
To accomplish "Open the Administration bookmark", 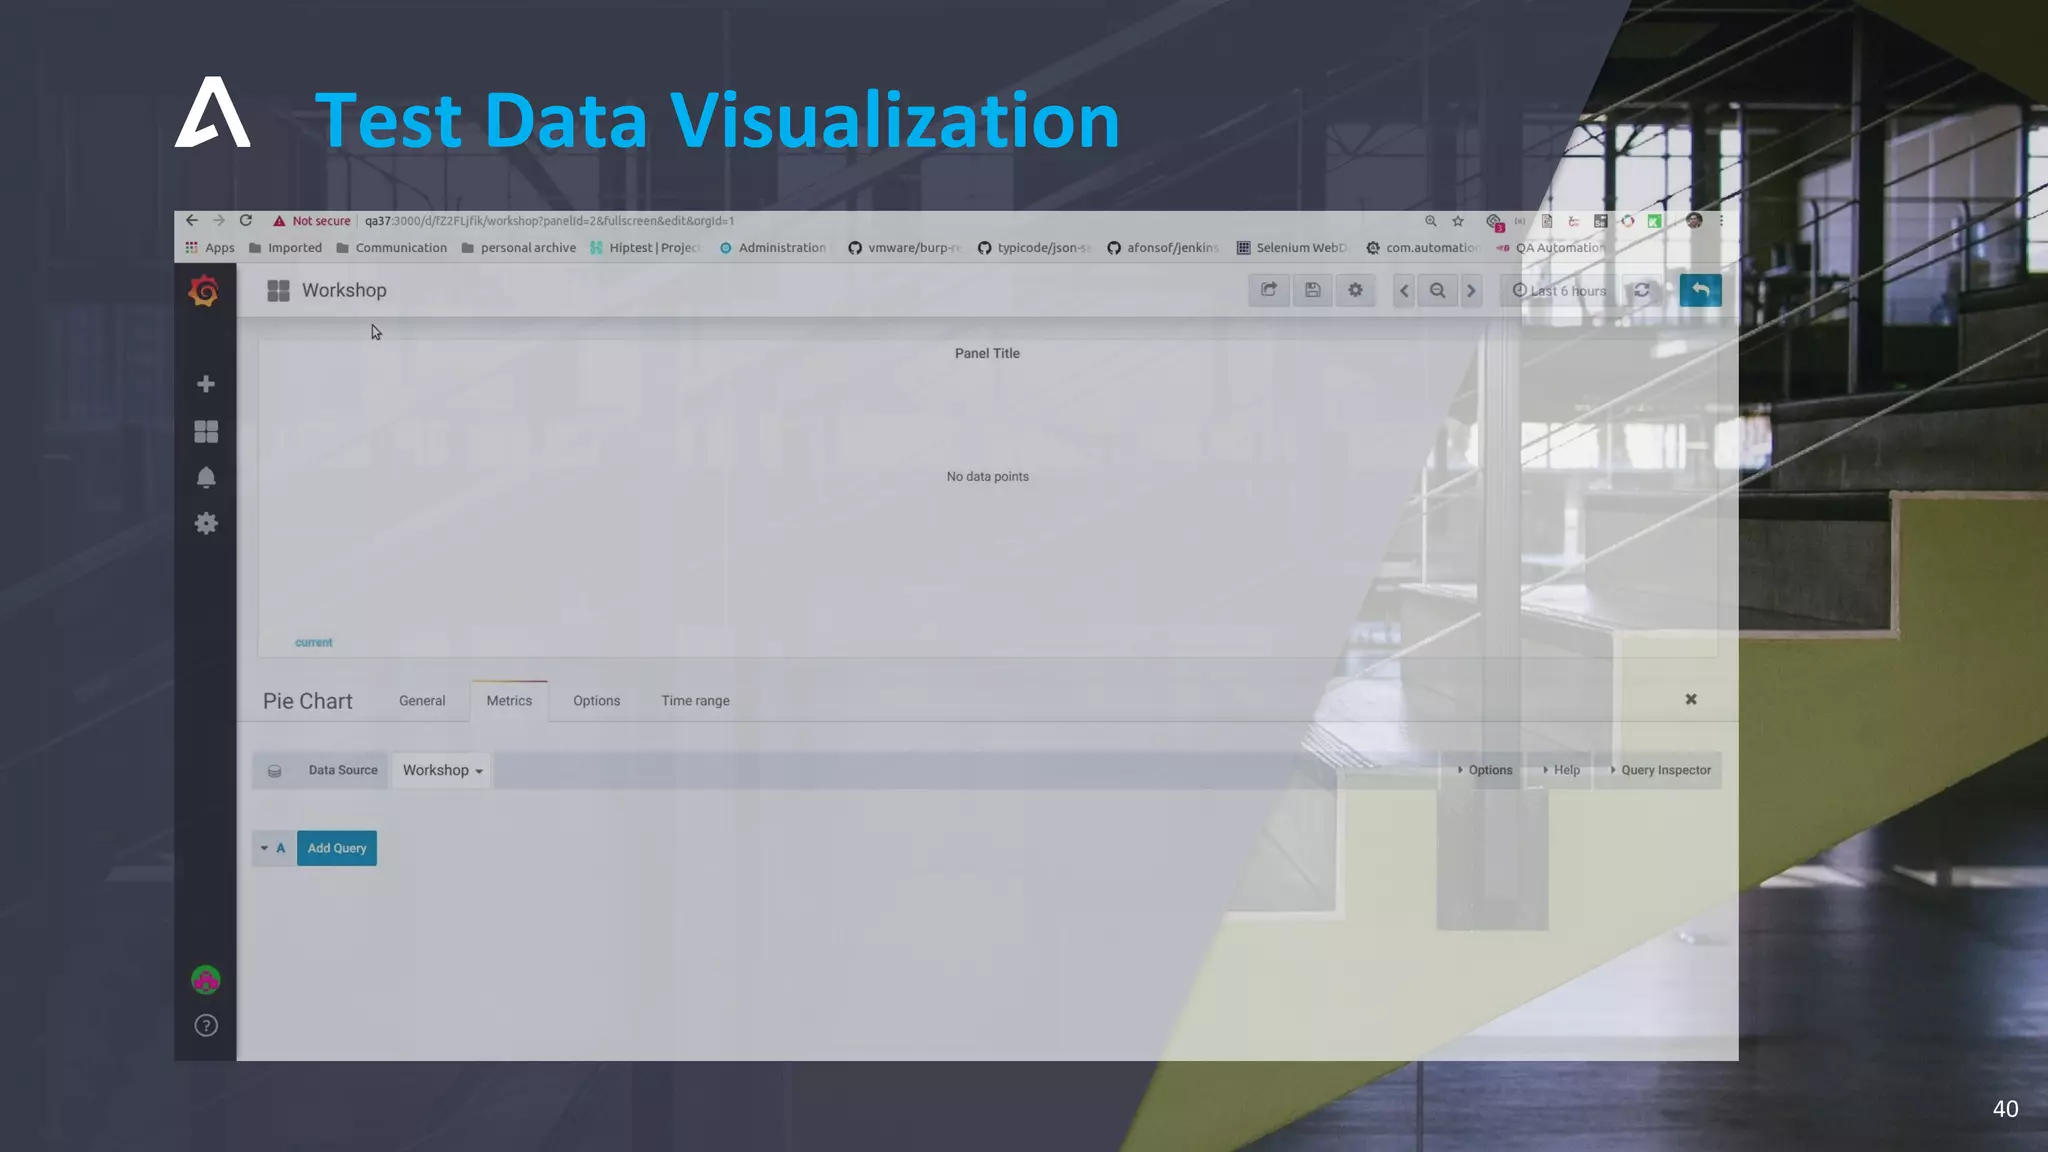I will tap(773, 248).
